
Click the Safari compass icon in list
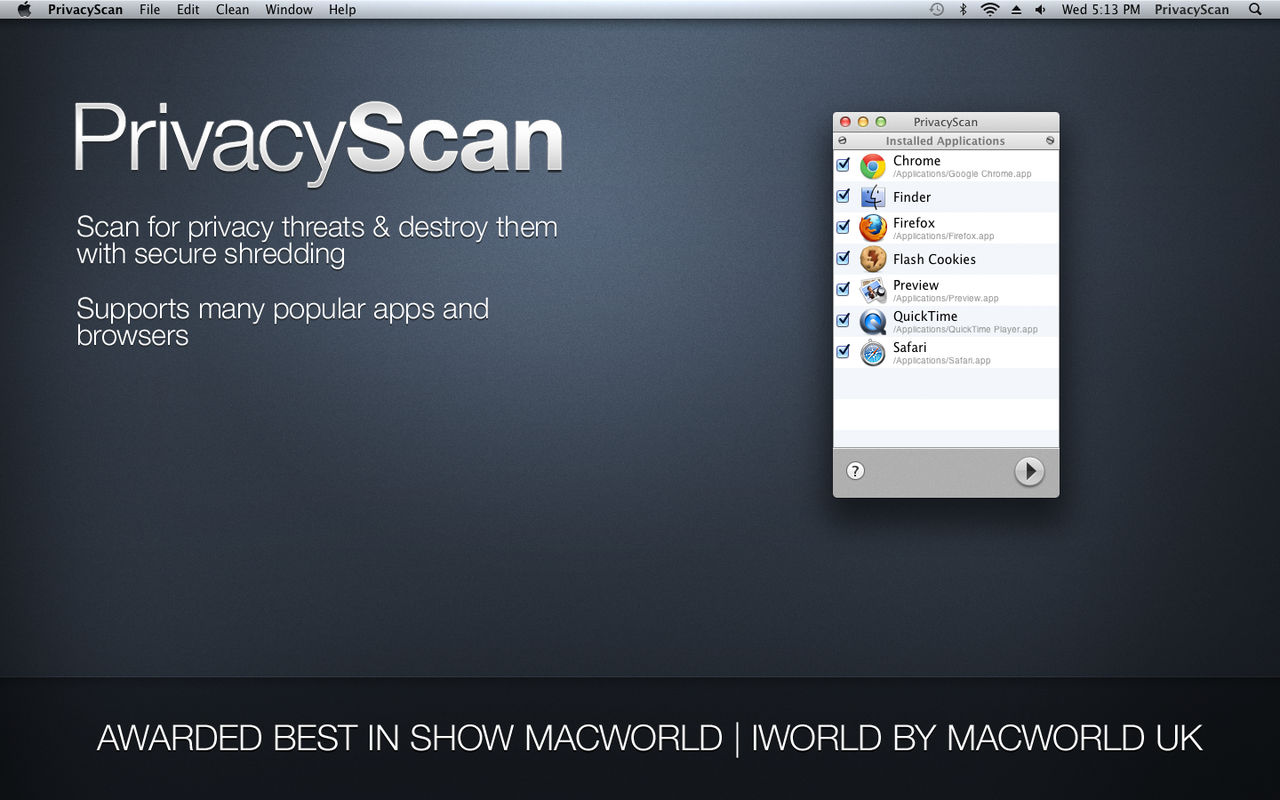tap(873, 353)
